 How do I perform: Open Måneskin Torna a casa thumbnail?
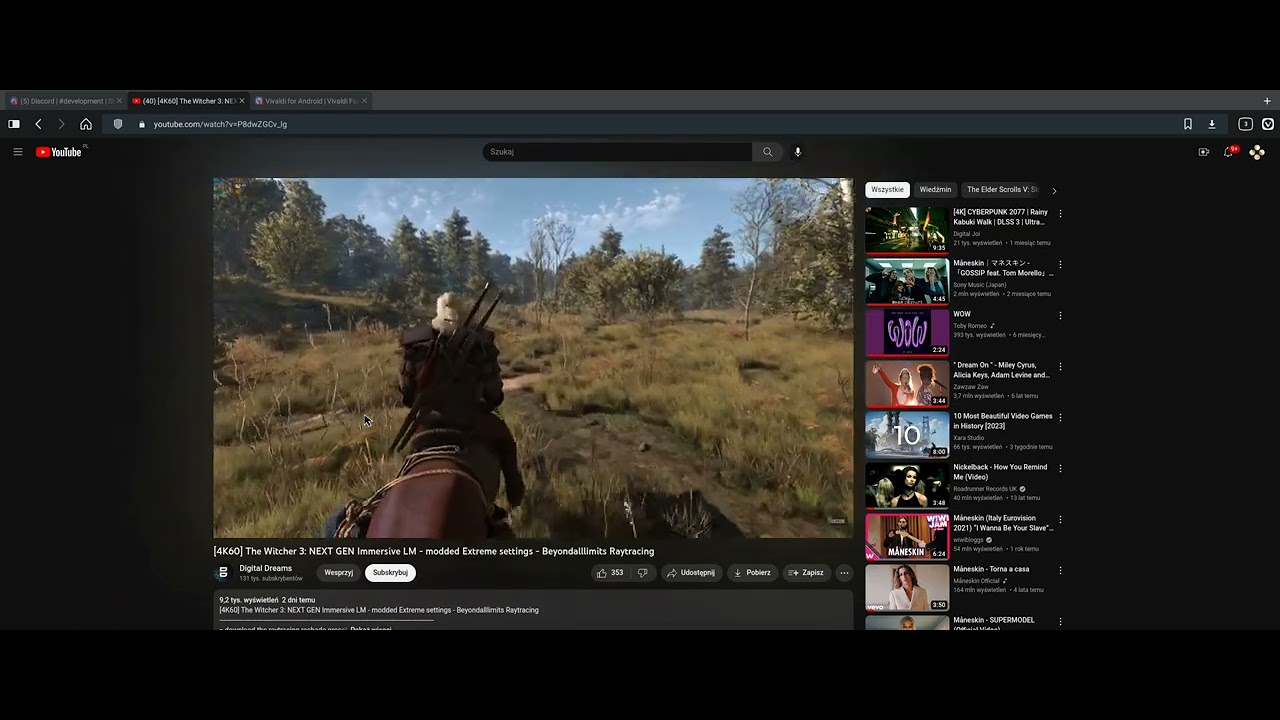click(x=907, y=587)
